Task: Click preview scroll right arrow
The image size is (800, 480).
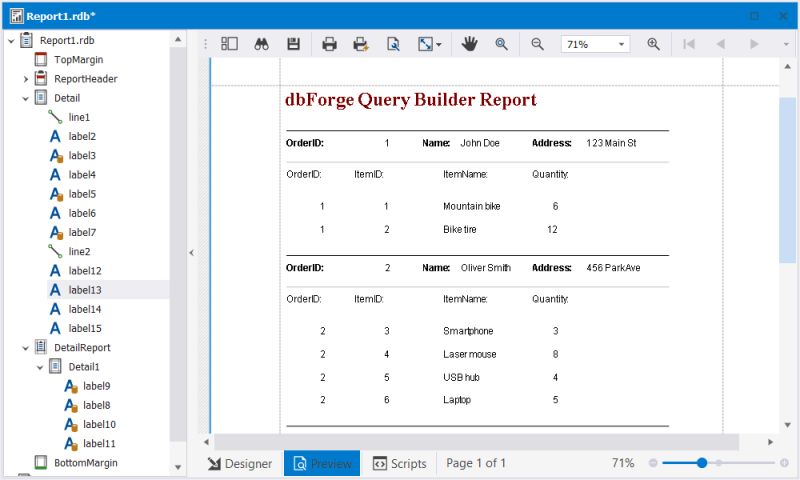Action: 770,442
